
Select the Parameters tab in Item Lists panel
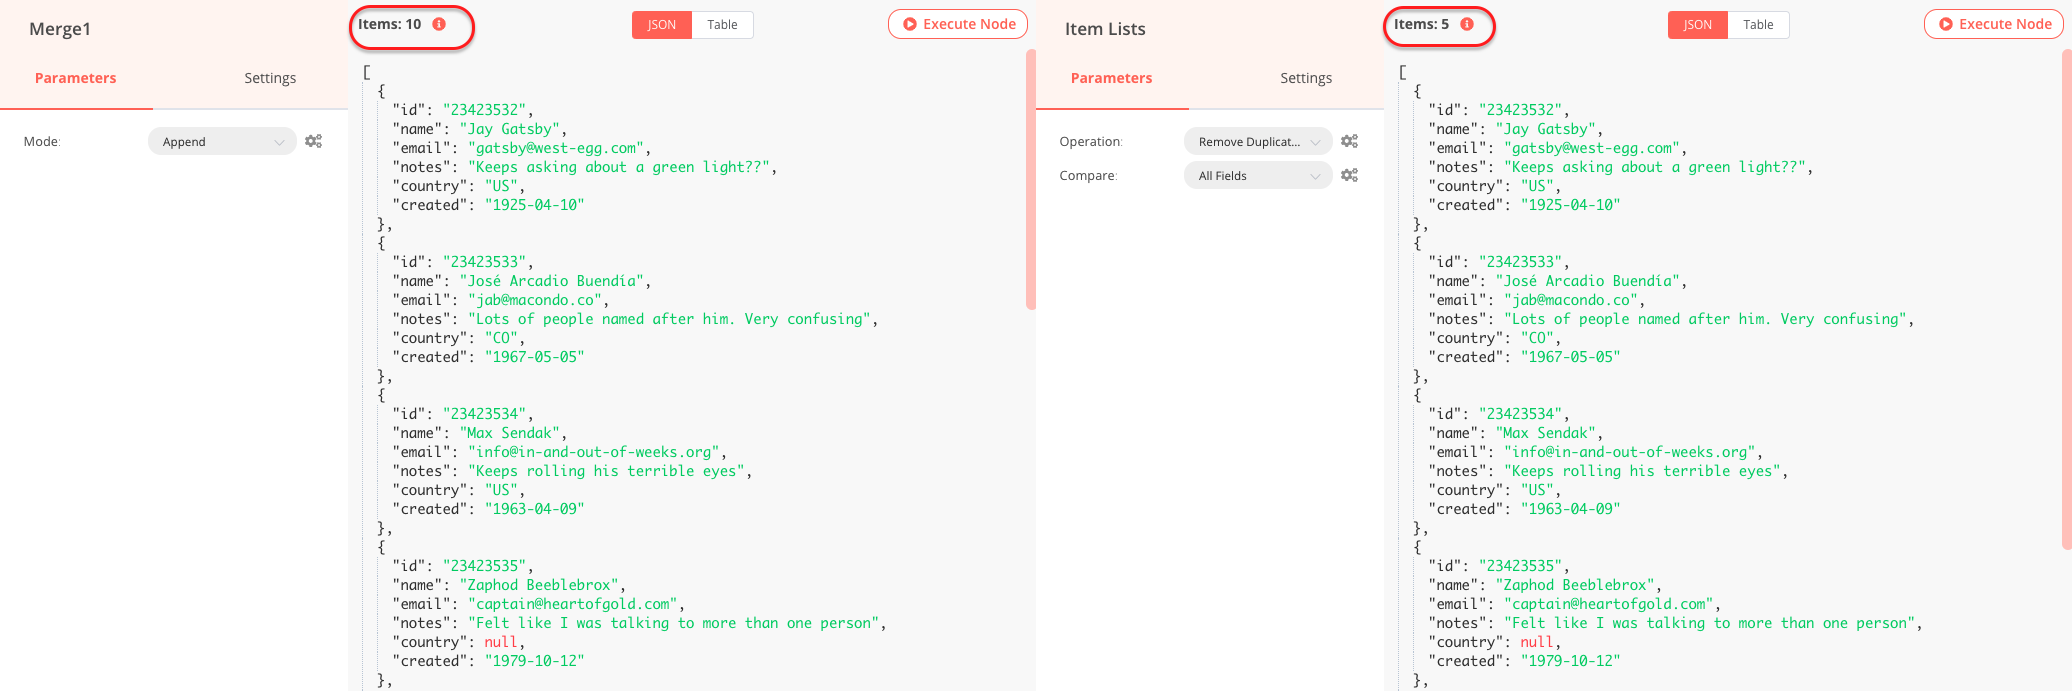[1111, 78]
